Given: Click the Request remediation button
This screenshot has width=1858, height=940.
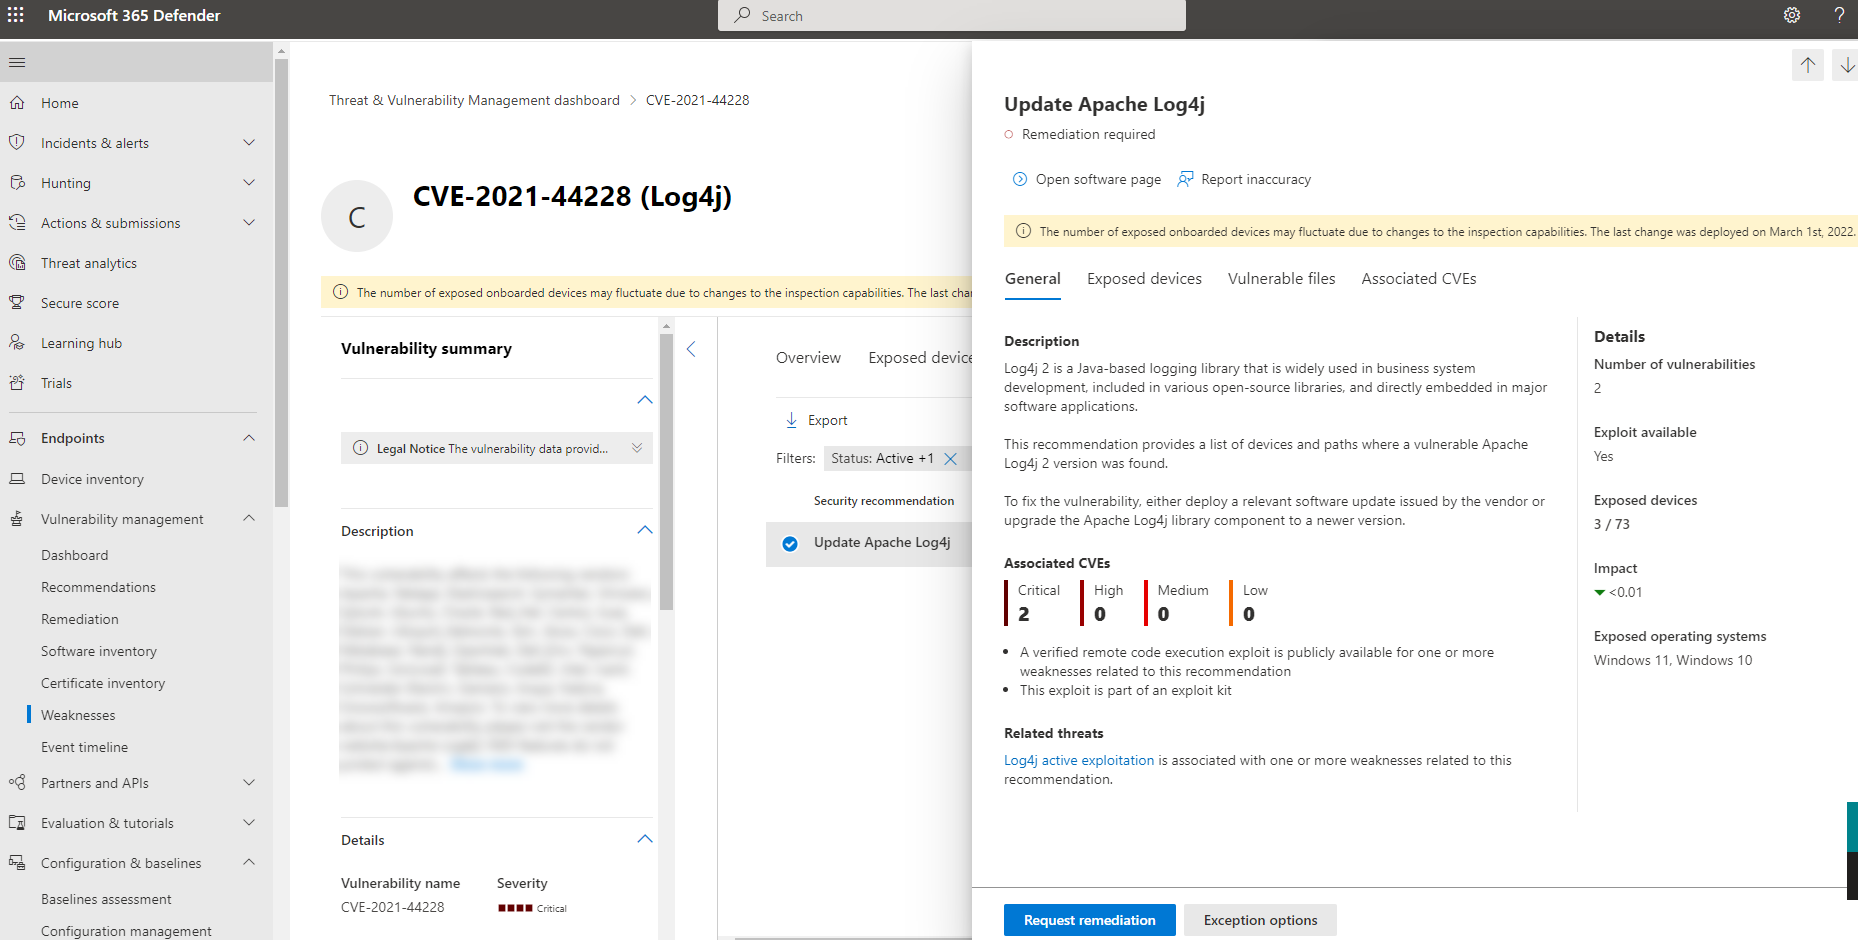Looking at the screenshot, I should (1090, 920).
